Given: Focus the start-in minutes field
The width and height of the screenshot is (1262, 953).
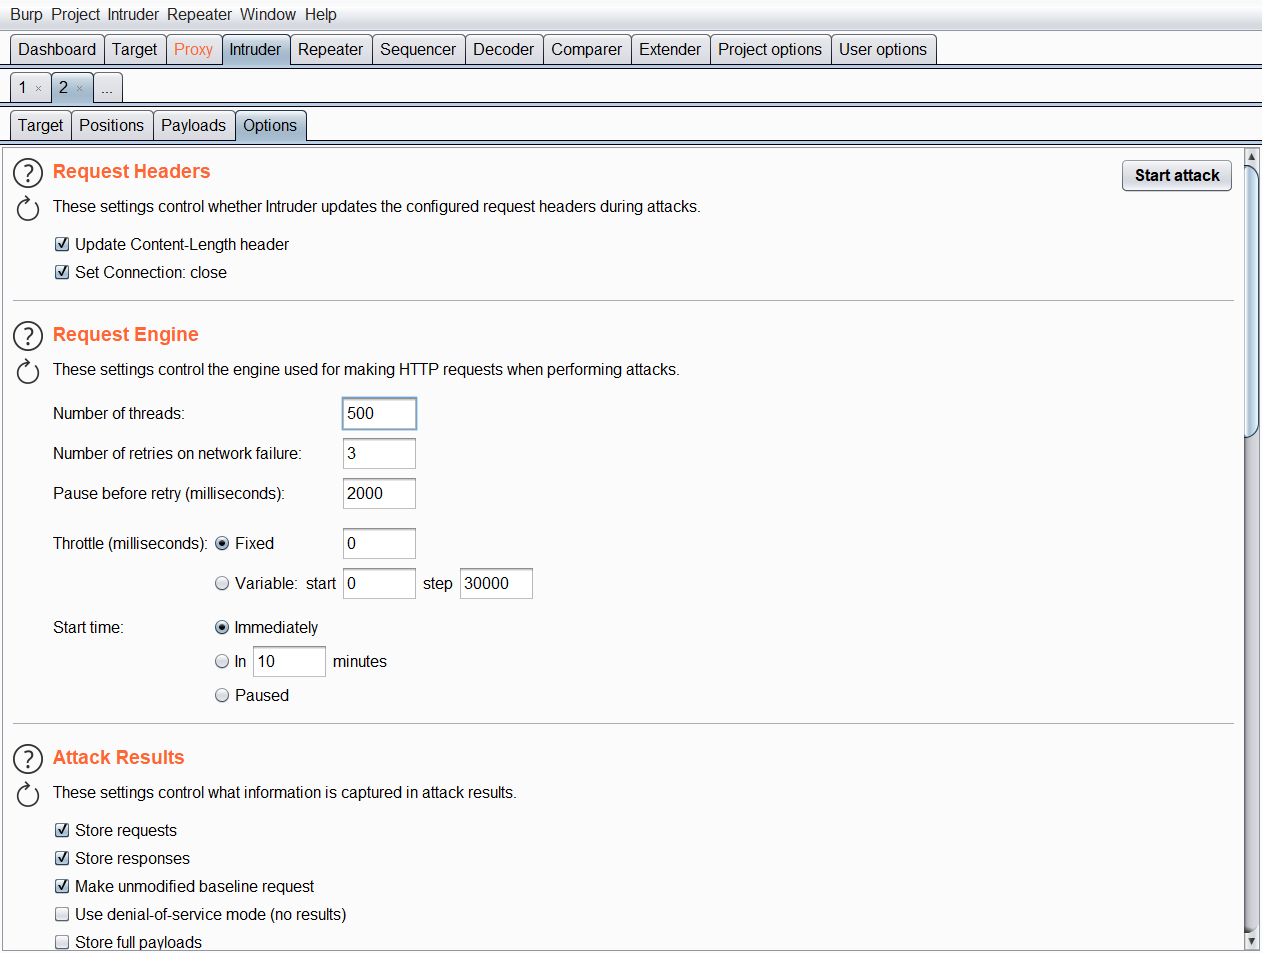Looking at the screenshot, I should pos(289,661).
